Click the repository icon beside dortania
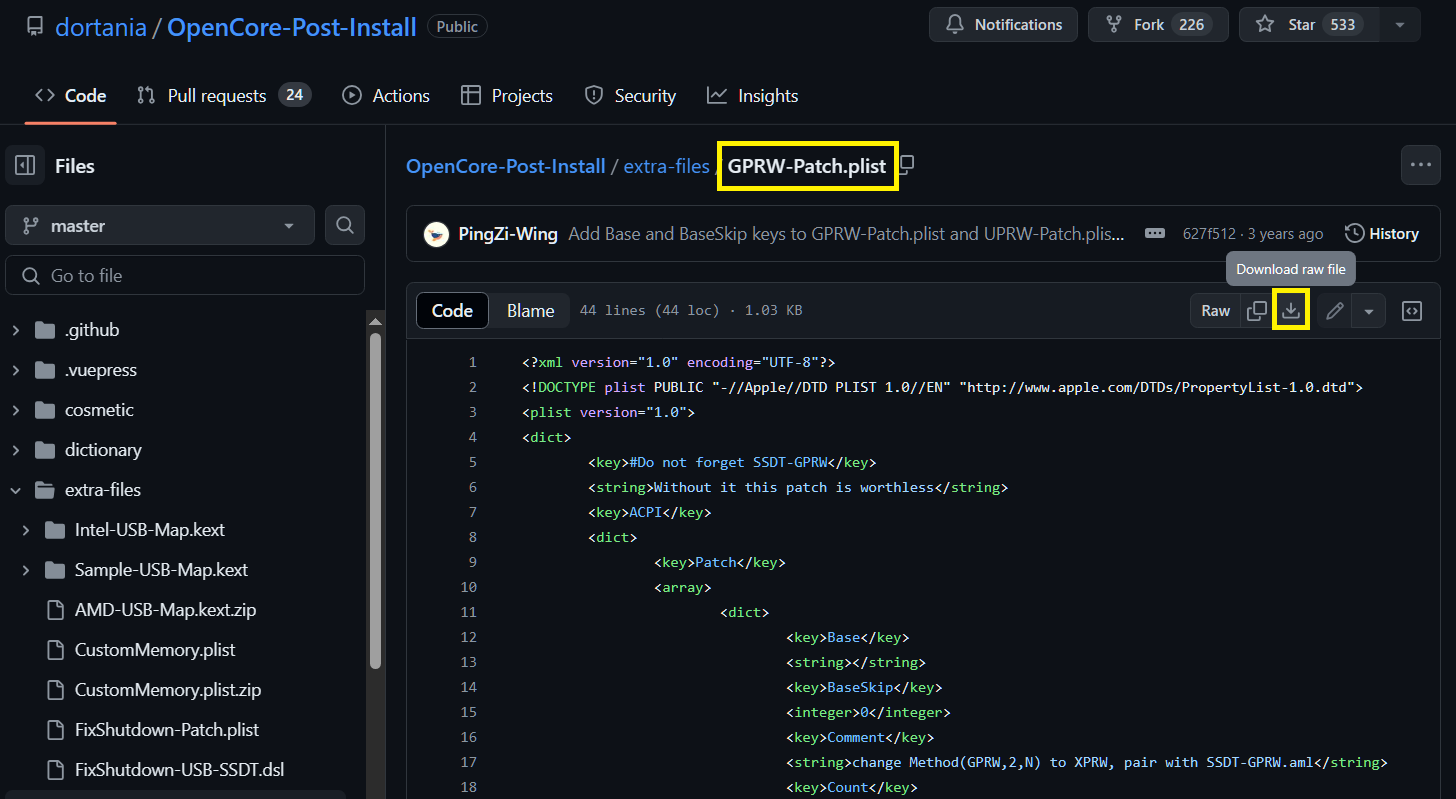This screenshot has height=799, width=1456. (35, 26)
